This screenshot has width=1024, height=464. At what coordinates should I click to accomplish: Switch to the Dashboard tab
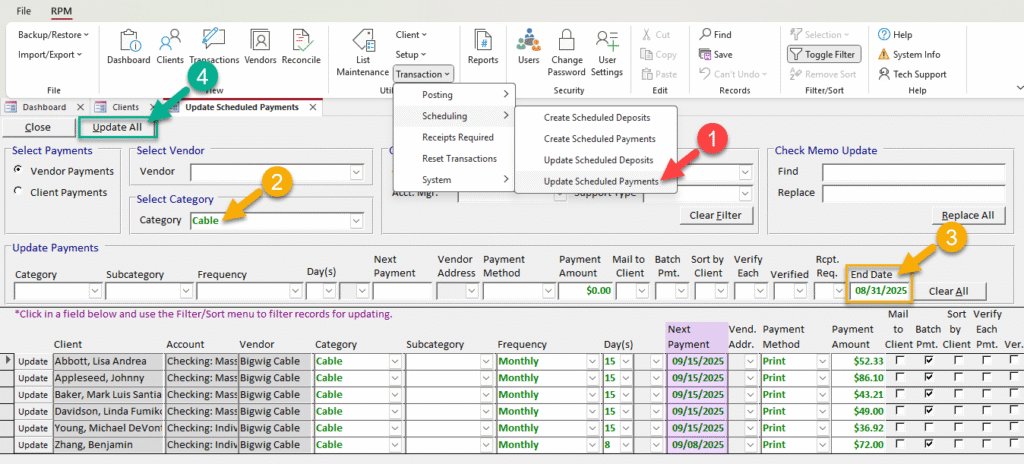click(44, 107)
